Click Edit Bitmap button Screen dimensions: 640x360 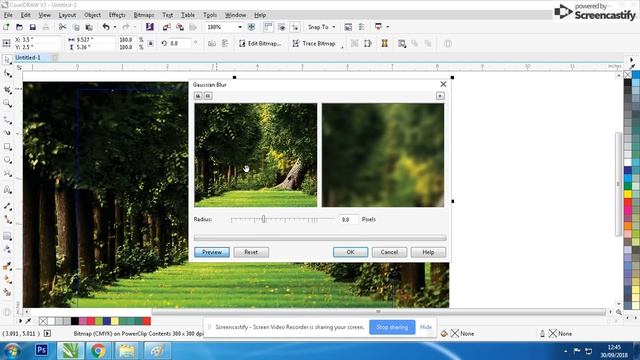click(260, 43)
